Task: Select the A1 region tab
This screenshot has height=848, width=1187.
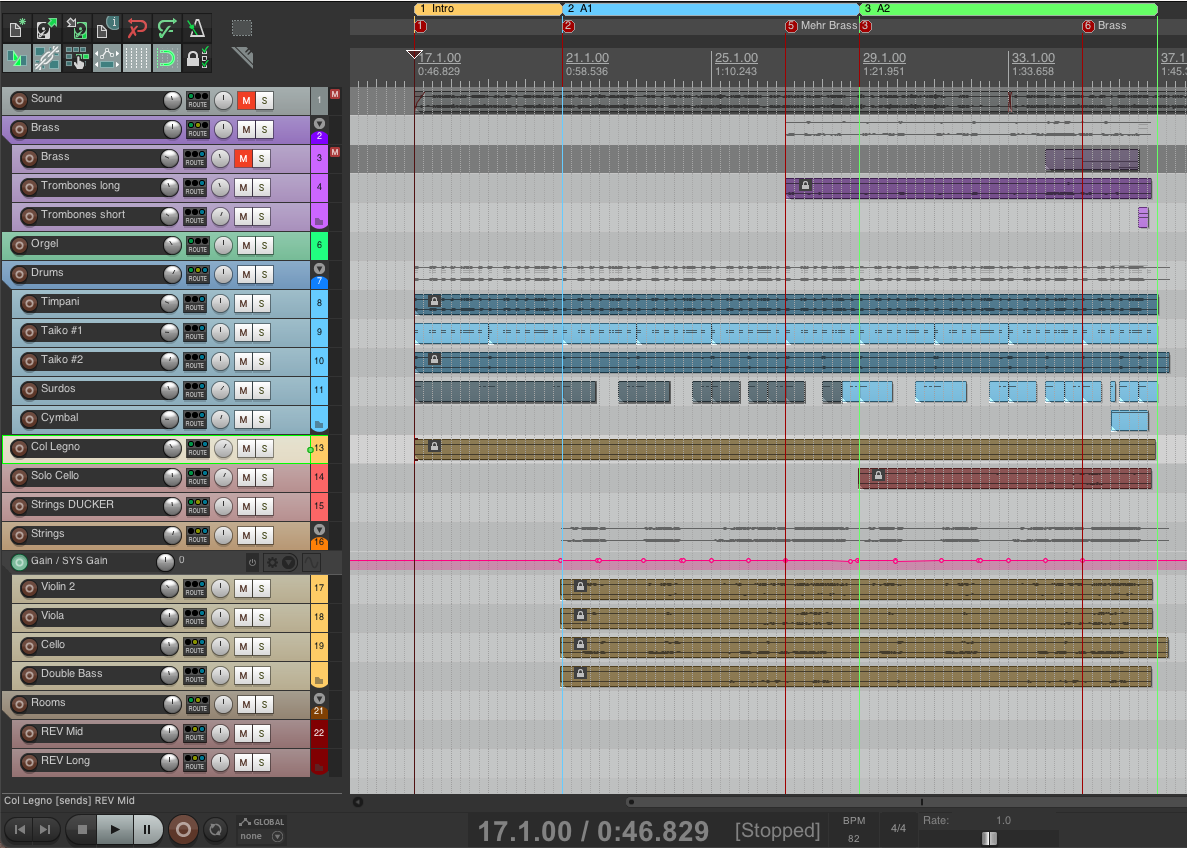Action: 710,8
